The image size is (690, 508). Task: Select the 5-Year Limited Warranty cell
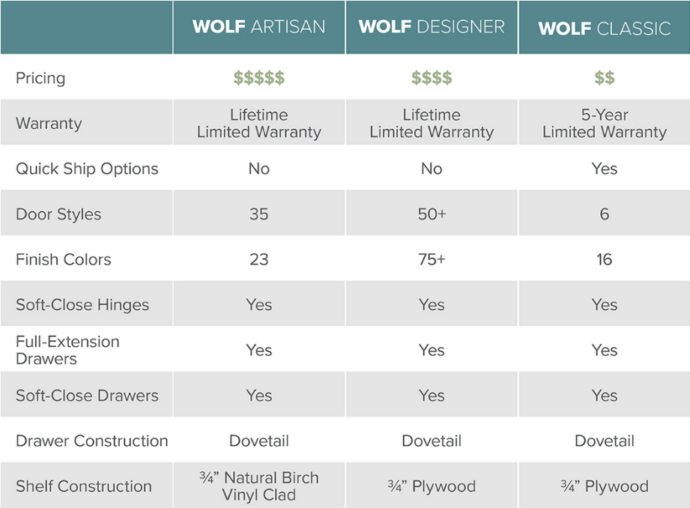click(604, 124)
